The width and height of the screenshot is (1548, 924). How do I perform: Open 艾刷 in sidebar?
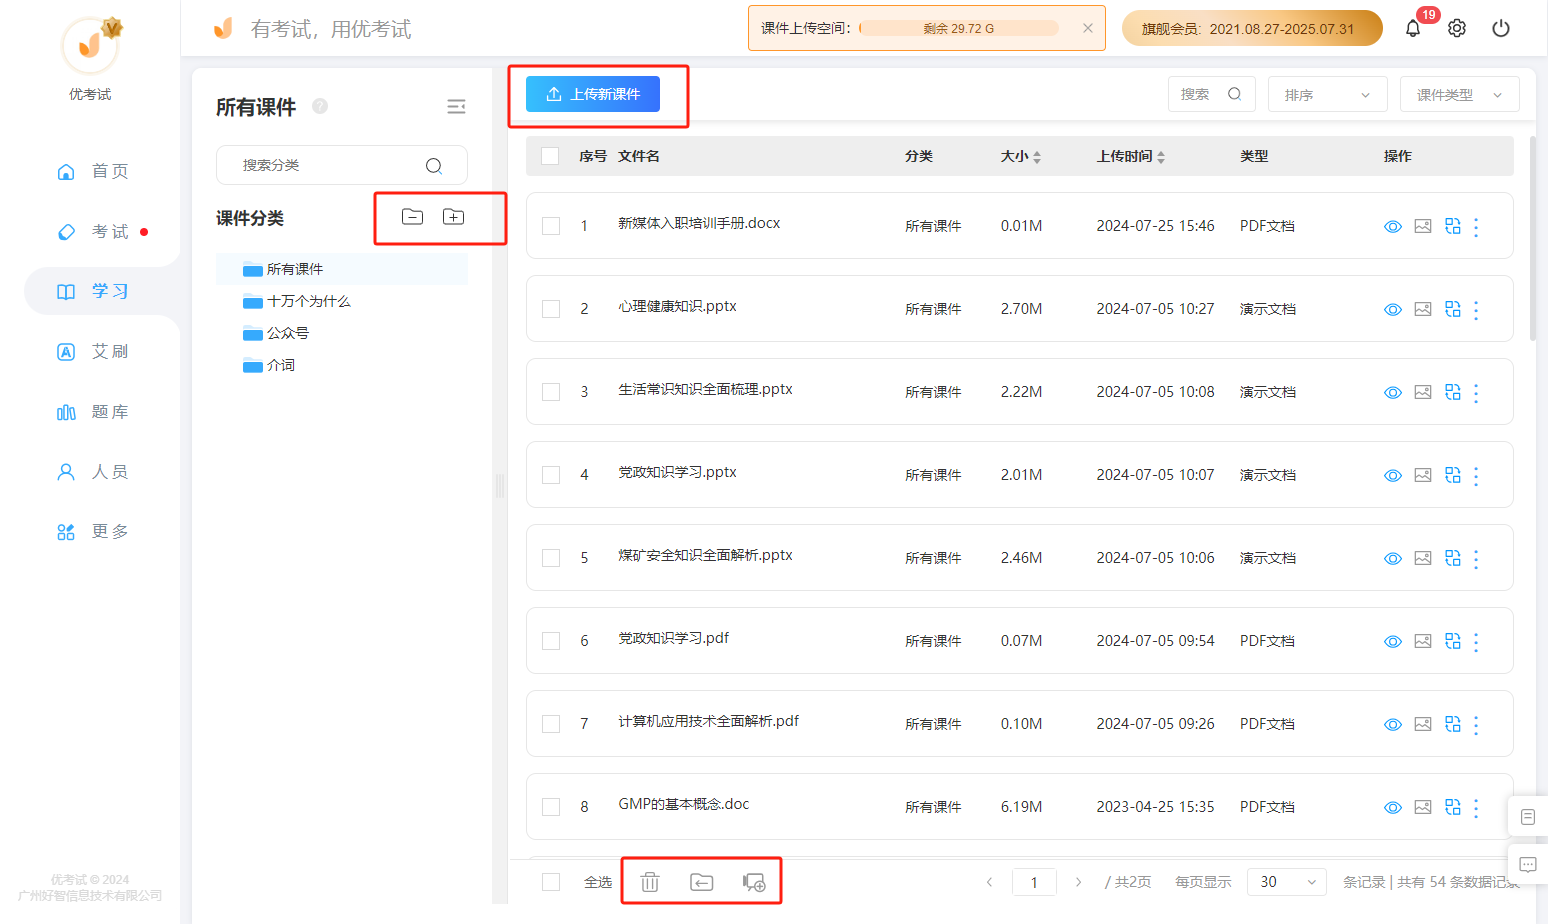(x=93, y=351)
